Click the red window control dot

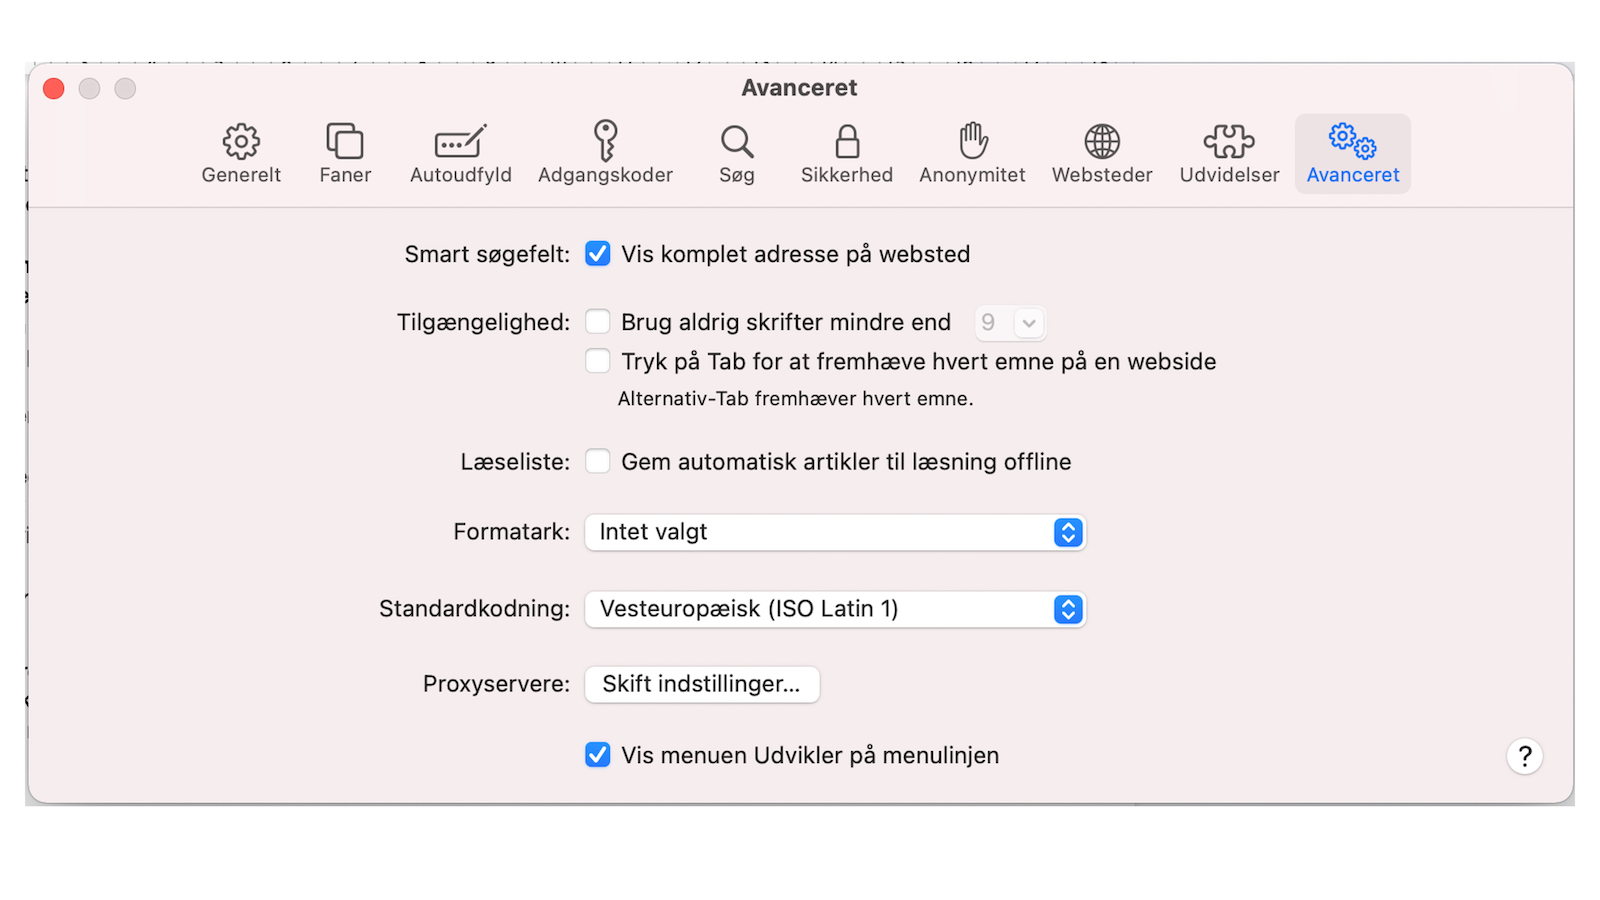53,88
